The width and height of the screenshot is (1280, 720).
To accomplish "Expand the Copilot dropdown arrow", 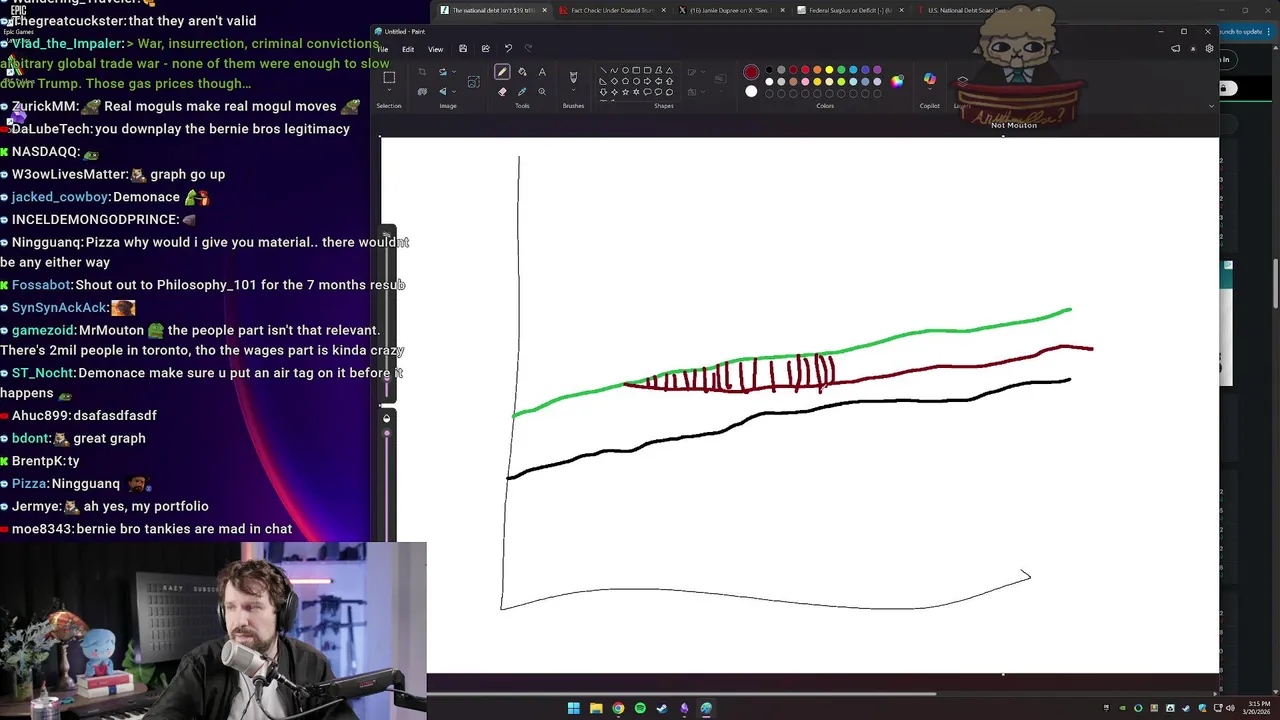I will pyautogui.click(x=930, y=89).
